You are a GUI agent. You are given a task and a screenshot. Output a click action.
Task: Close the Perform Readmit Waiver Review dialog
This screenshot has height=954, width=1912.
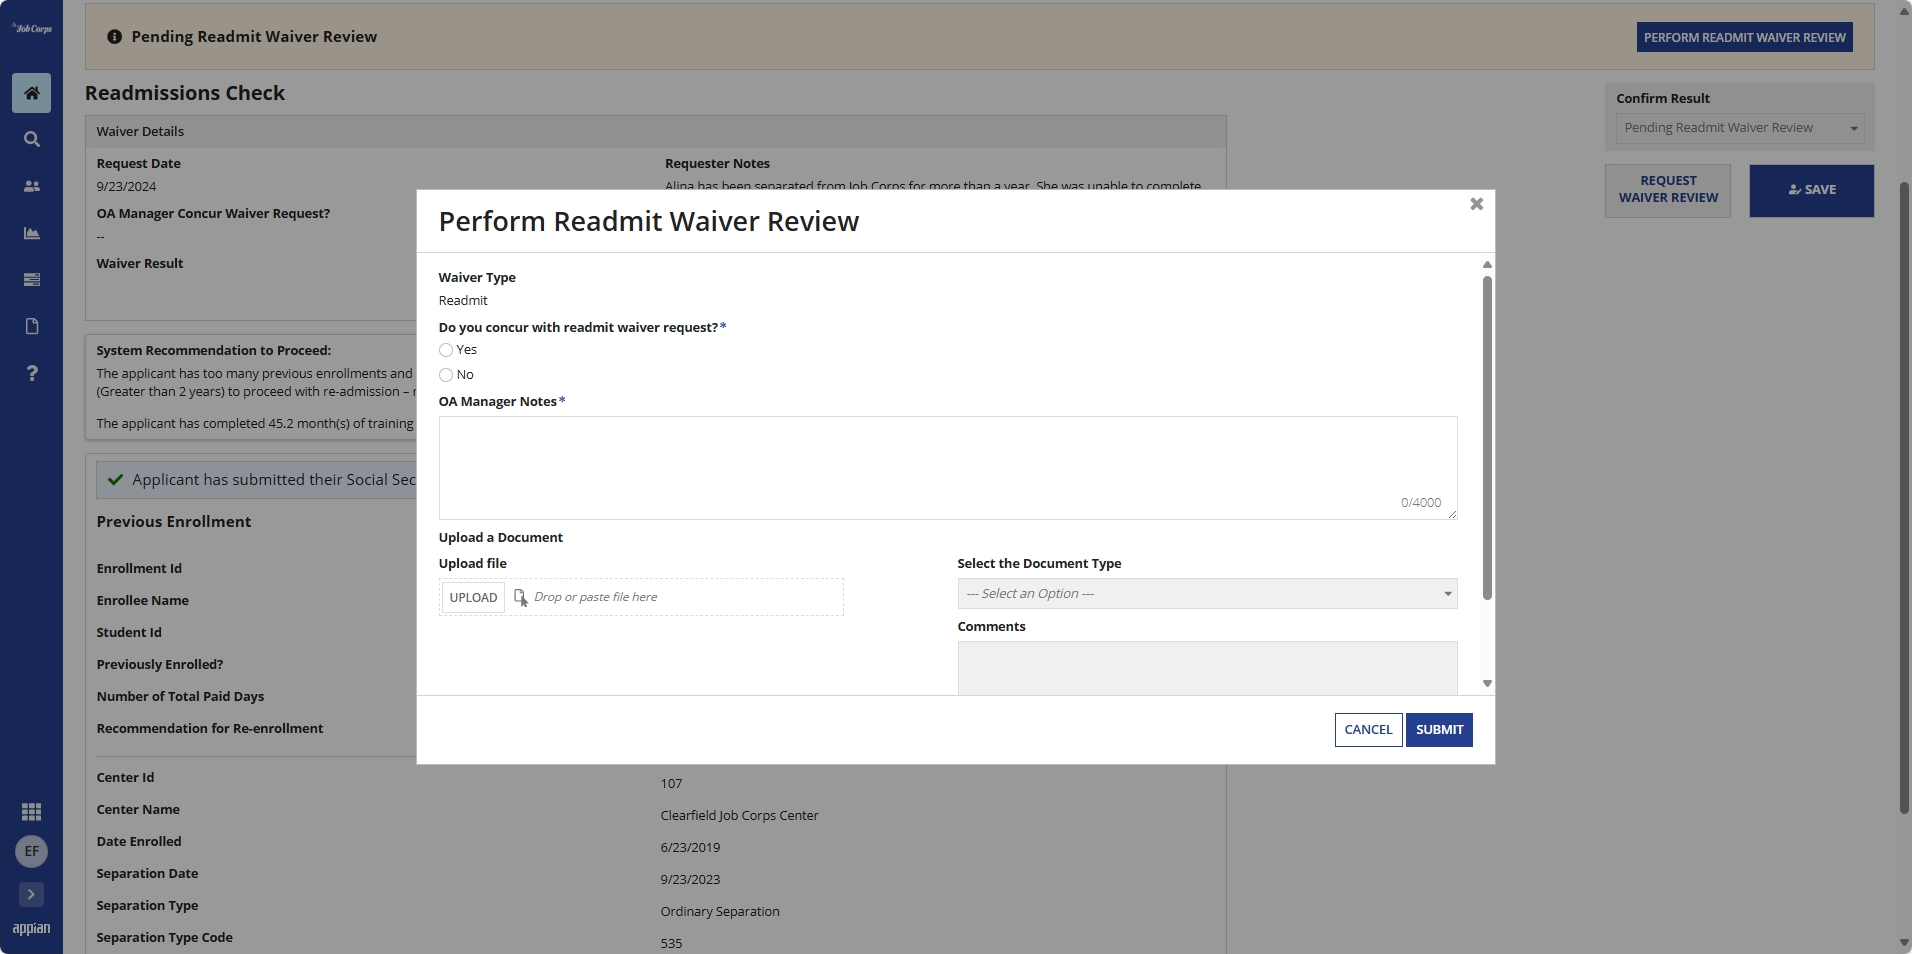click(1476, 204)
